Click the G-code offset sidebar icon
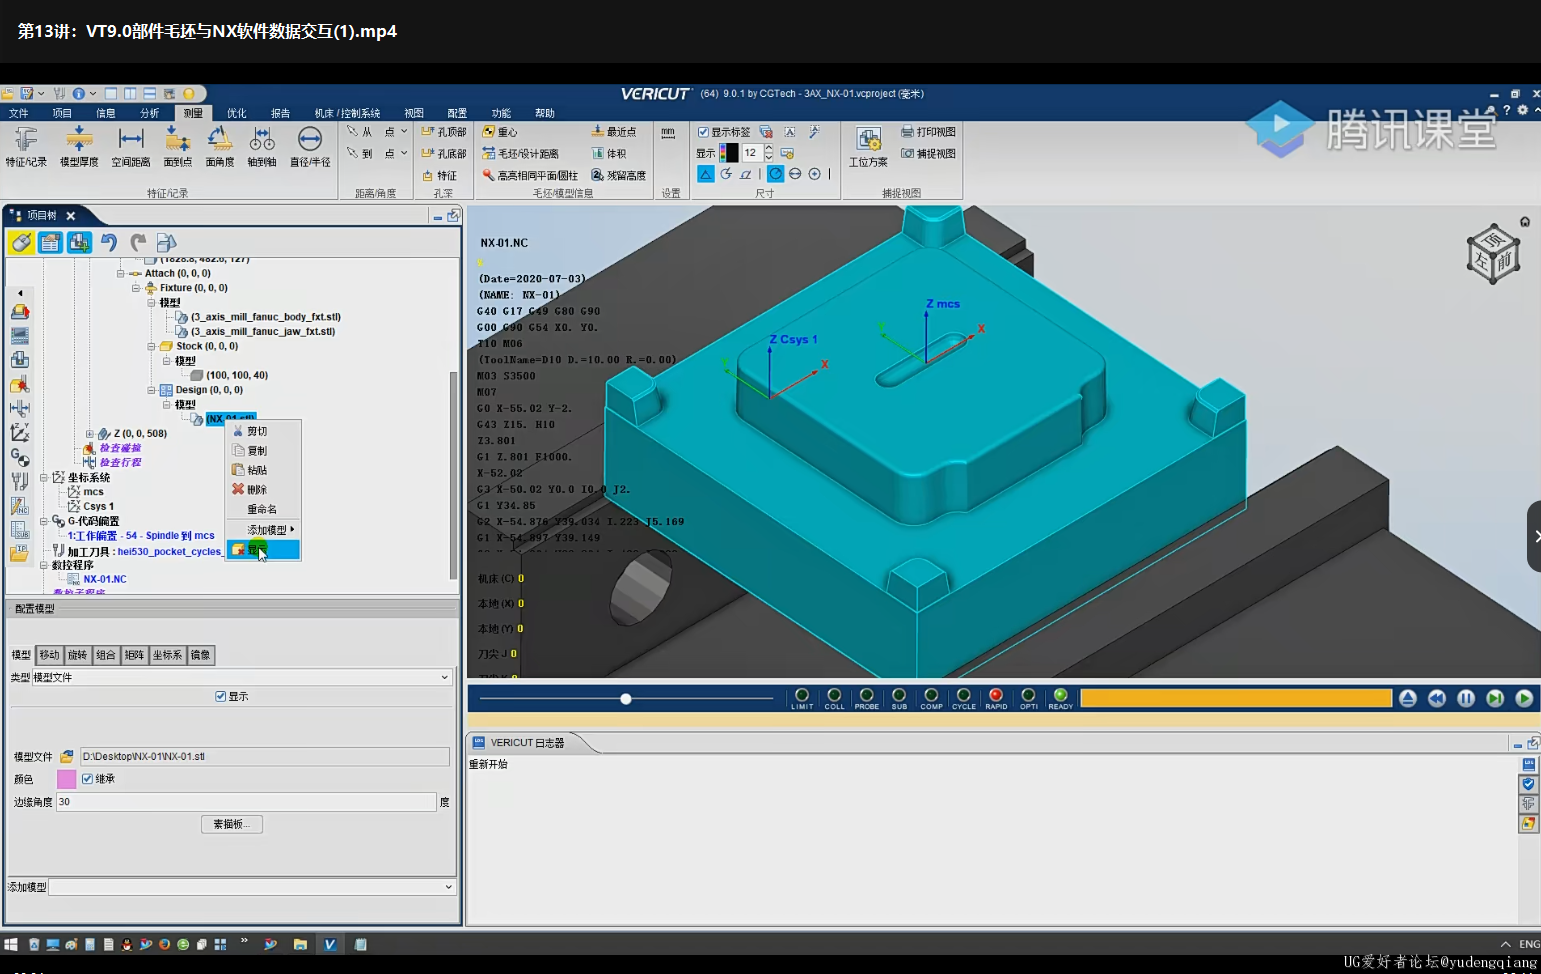Viewport: 1541px width, 974px height. pos(19,457)
